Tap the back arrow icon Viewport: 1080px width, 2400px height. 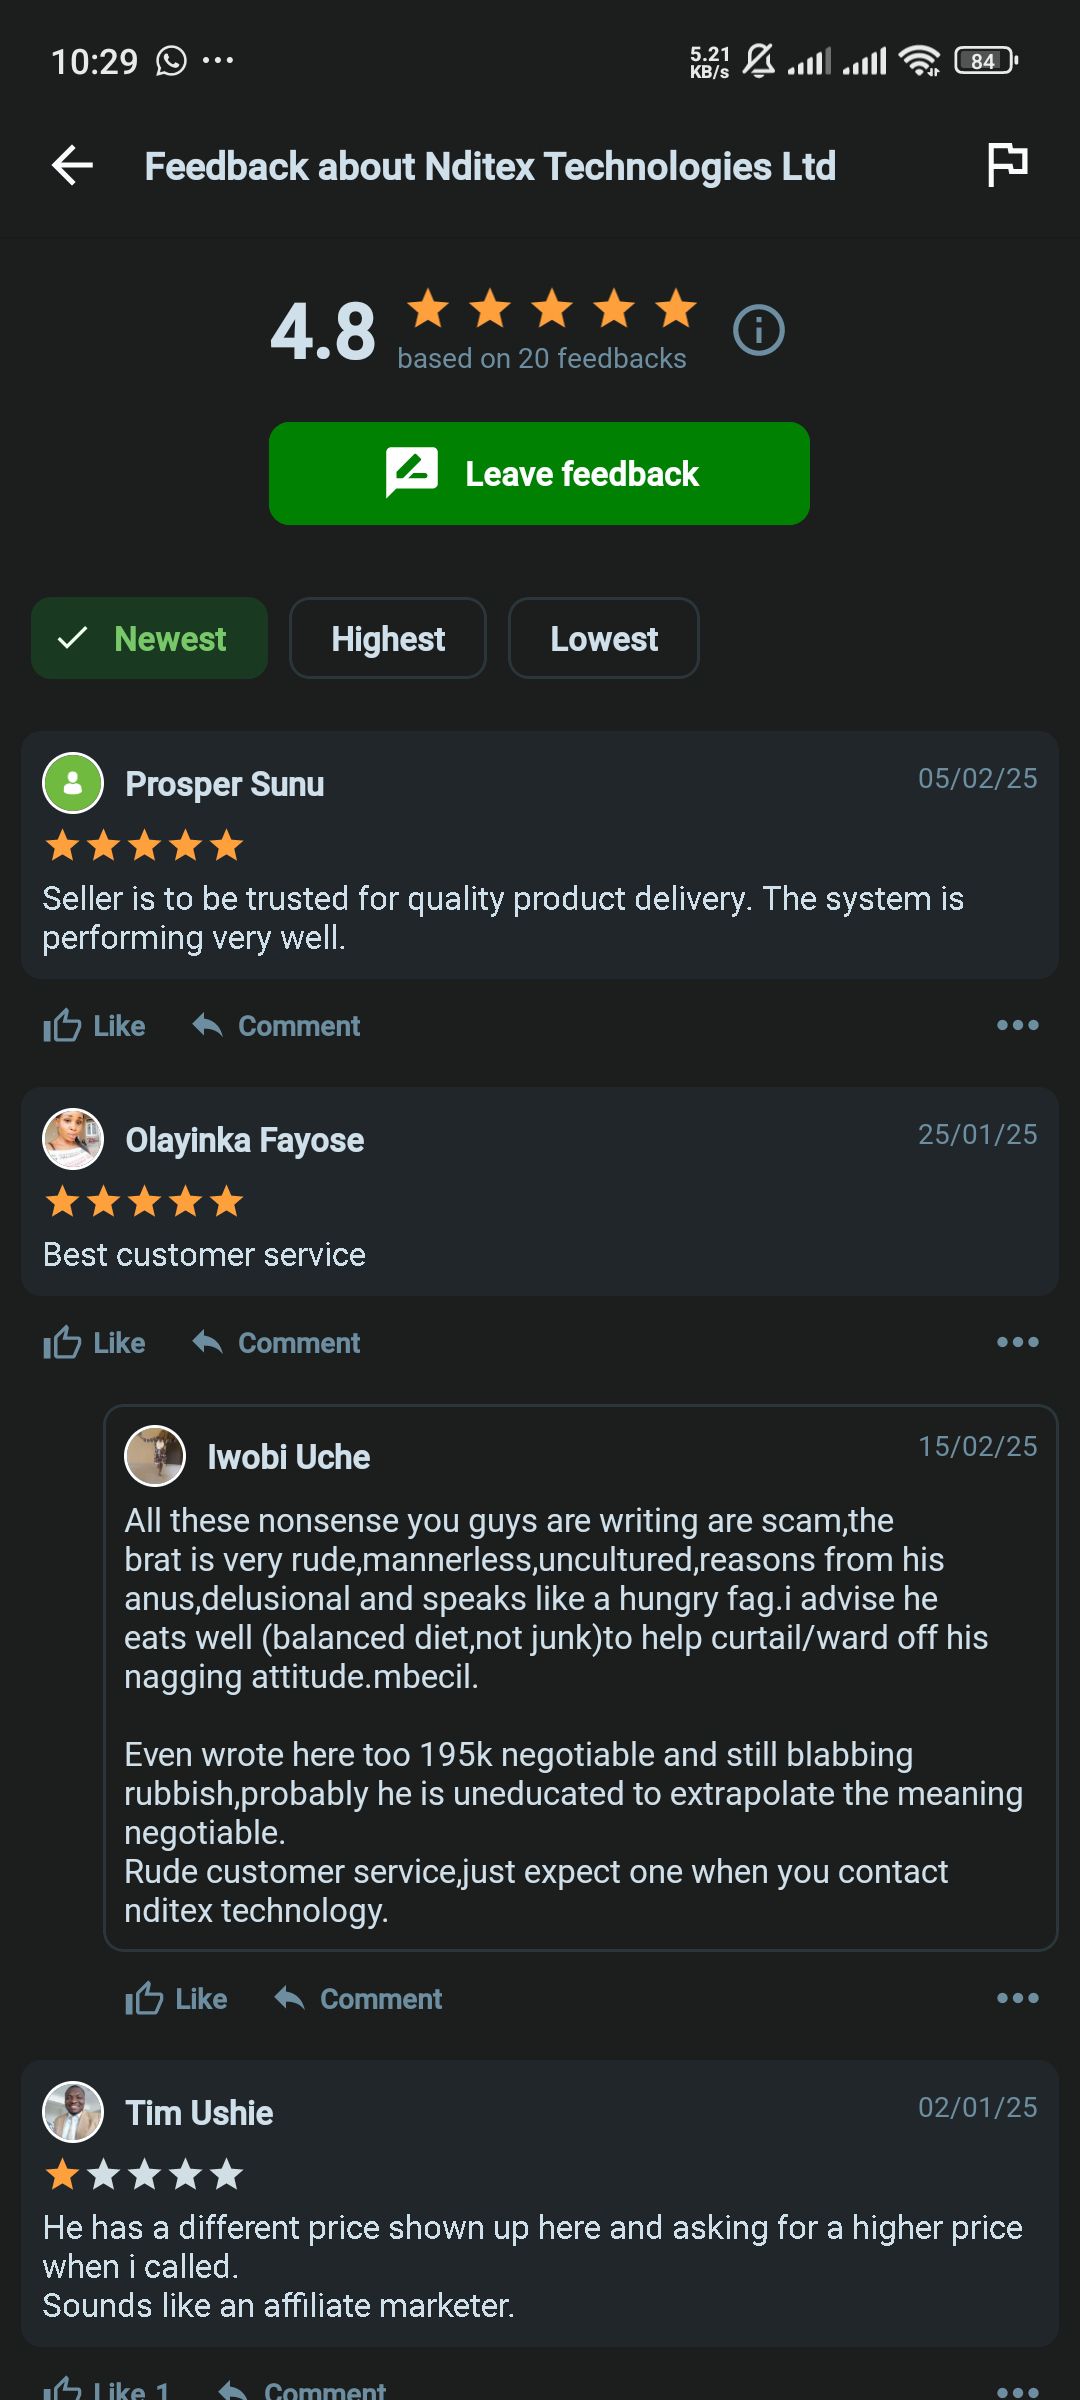(x=72, y=166)
